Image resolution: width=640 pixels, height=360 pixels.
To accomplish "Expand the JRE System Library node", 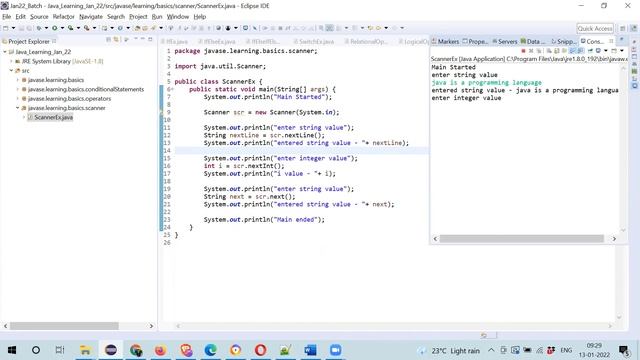I will (11, 61).
